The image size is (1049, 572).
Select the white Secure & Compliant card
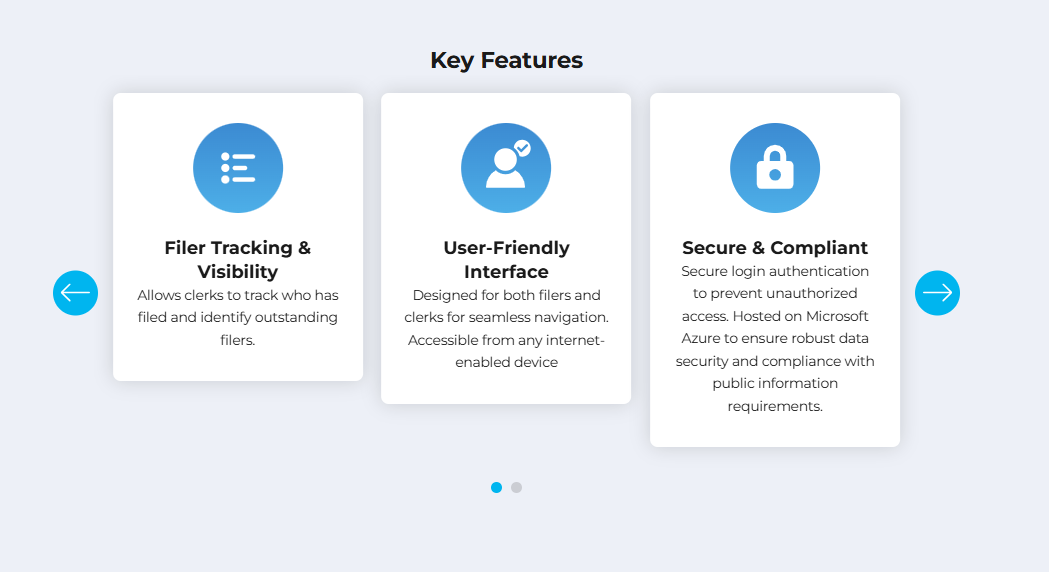point(775,428)
